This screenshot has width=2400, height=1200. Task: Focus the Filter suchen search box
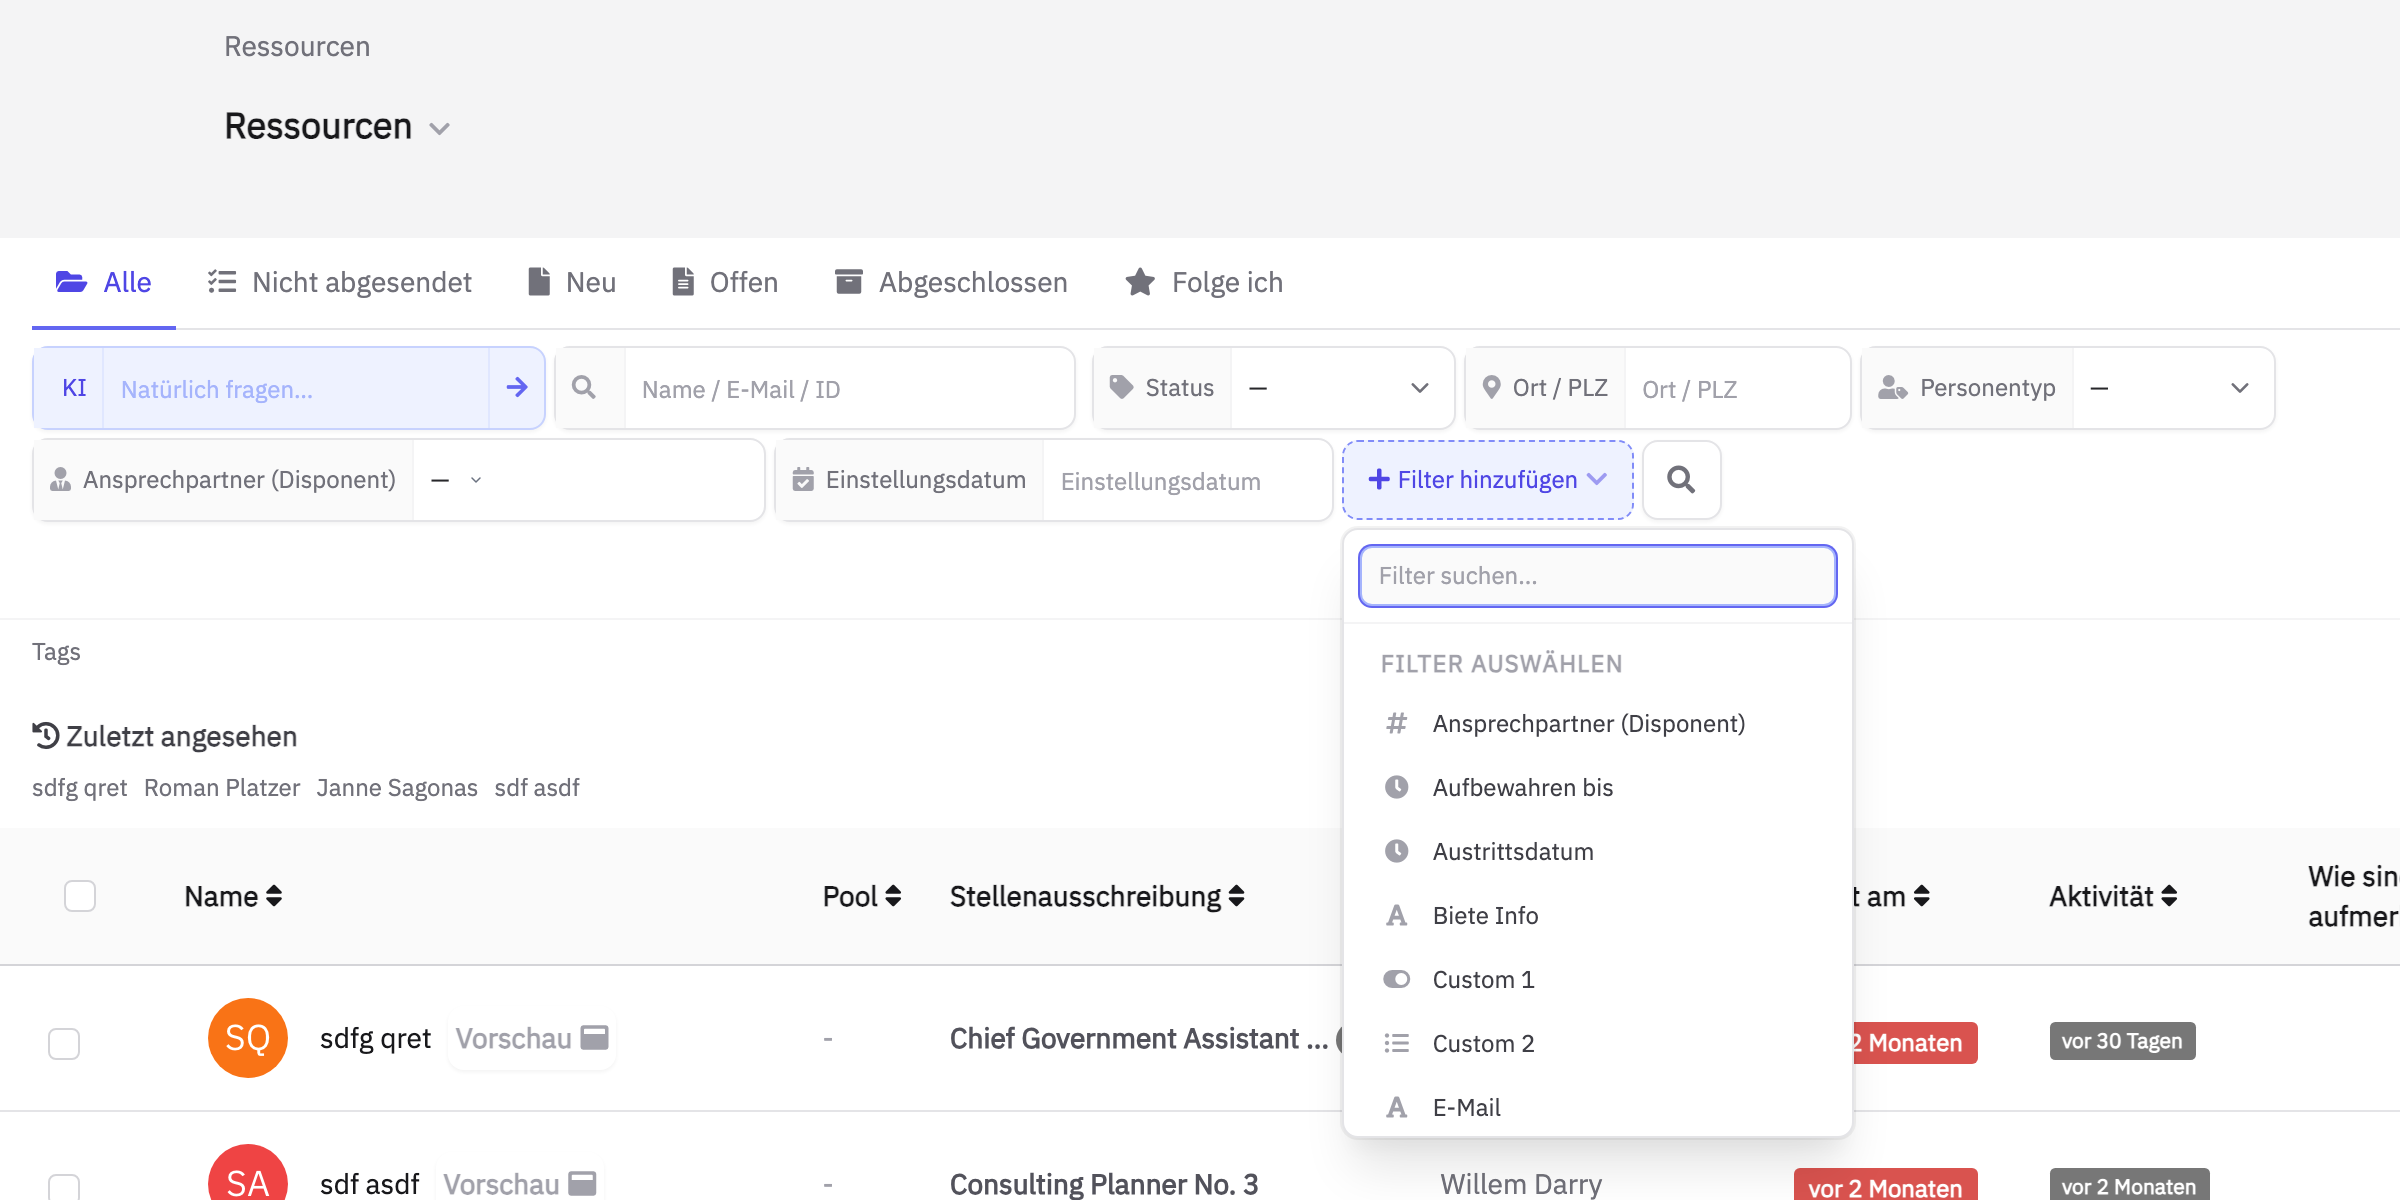pos(1598,576)
